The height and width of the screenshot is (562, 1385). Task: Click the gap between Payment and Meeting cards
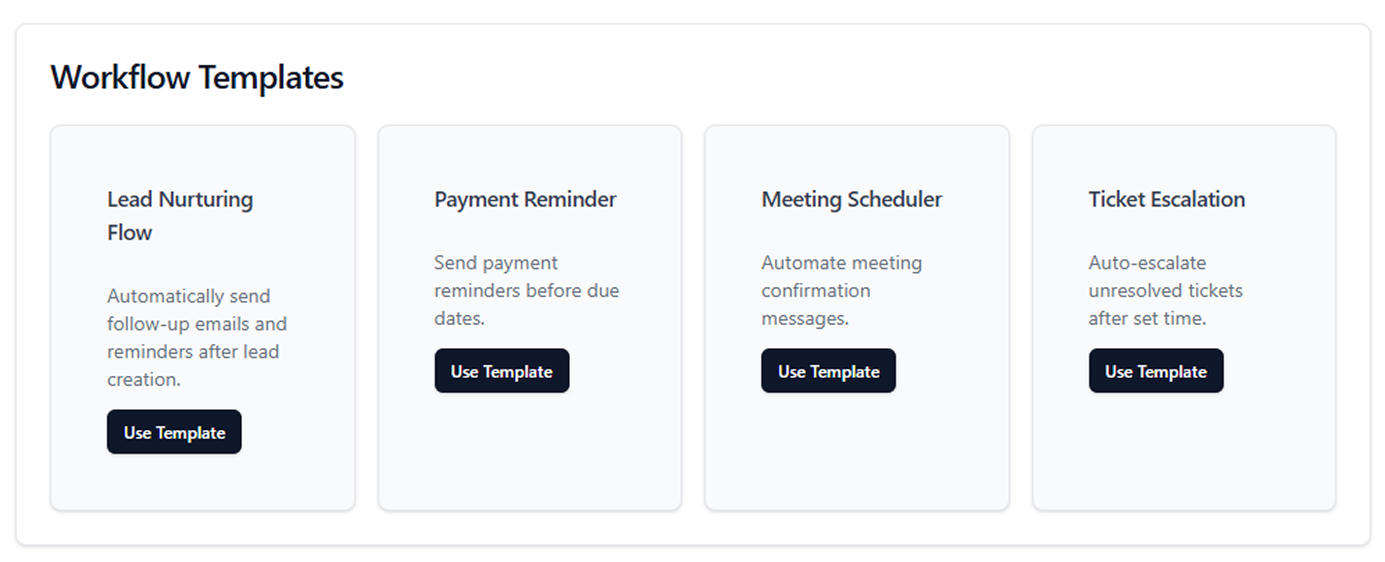[693, 317]
